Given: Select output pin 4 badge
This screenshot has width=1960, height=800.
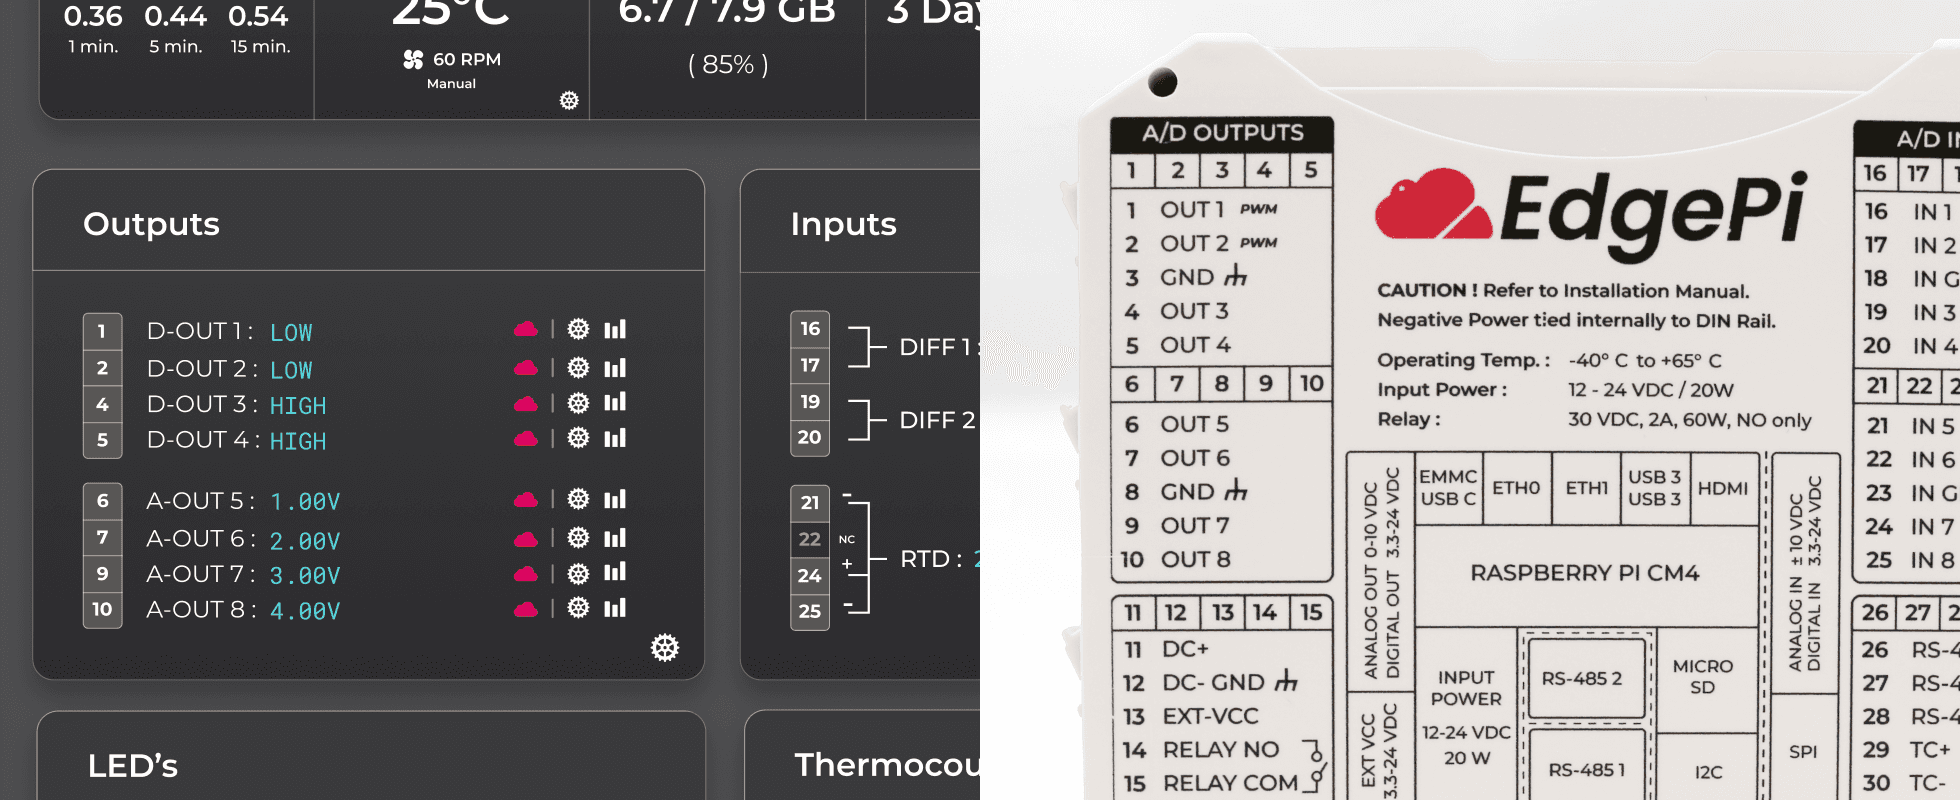Looking at the screenshot, I should coord(102,404).
